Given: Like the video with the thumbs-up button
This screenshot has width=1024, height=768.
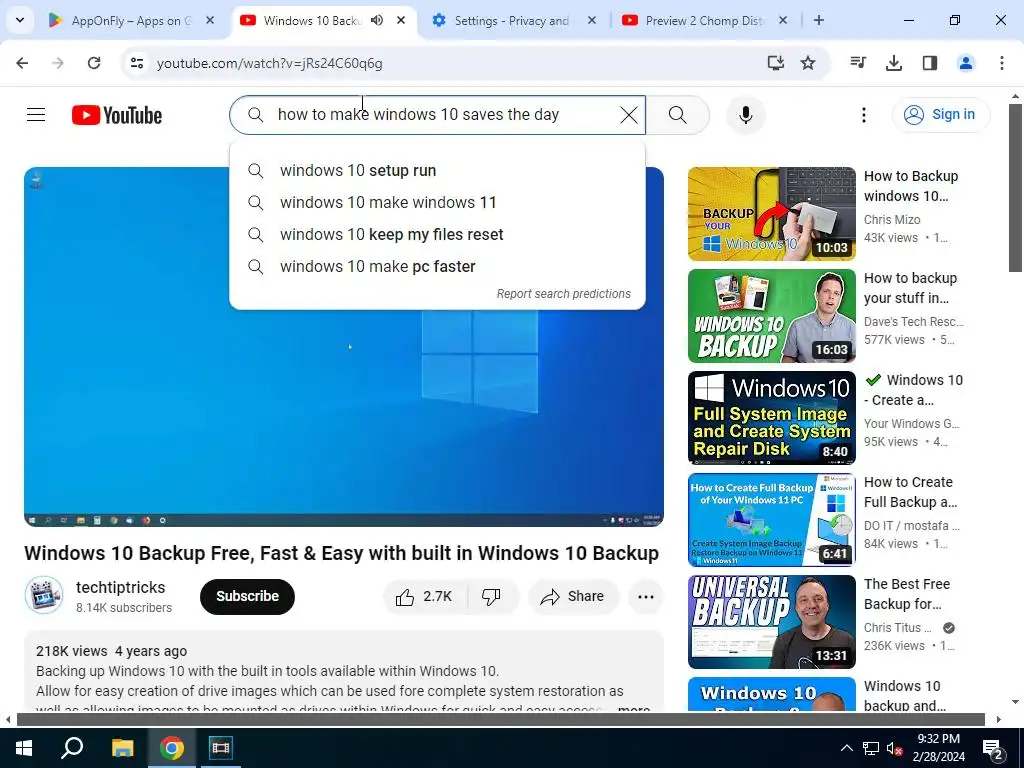Looking at the screenshot, I should pyautogui.click(x=424, y=596).
